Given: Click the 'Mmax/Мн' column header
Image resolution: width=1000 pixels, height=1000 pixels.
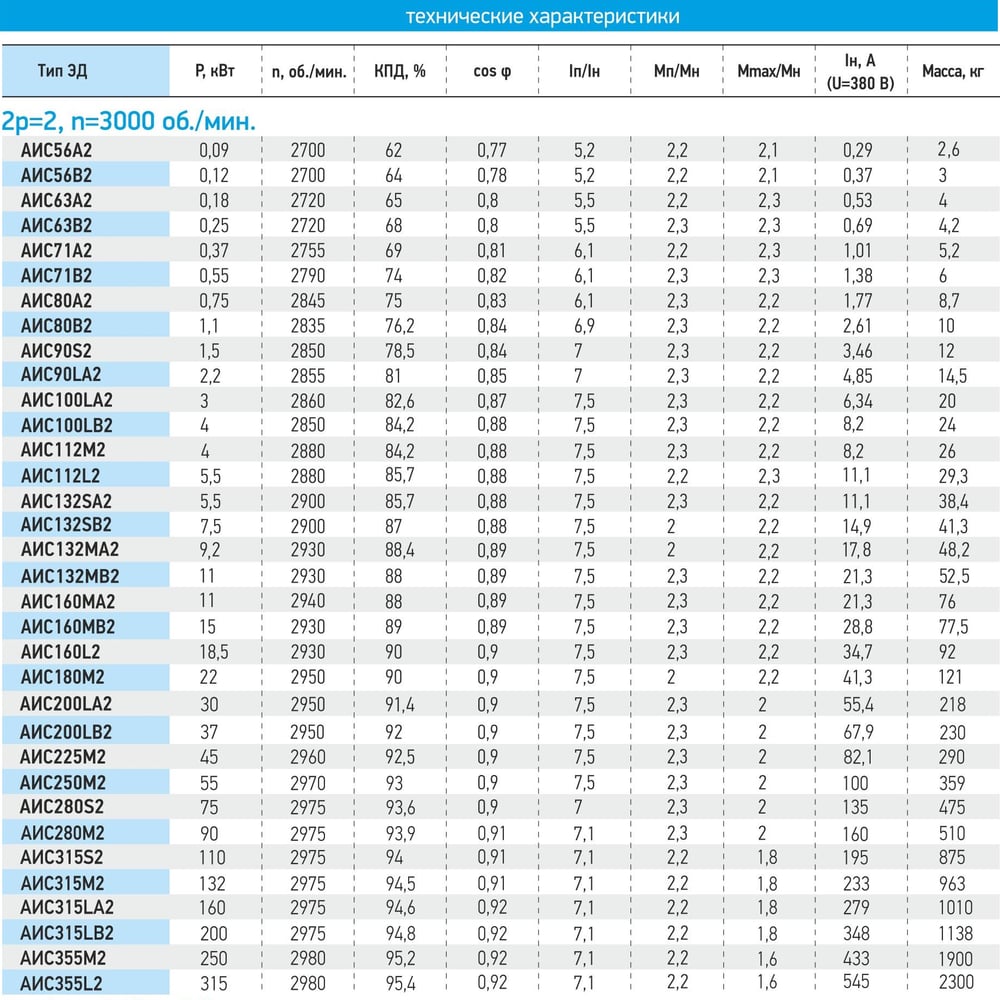Looking at the screenshot, I should [768, 71].
